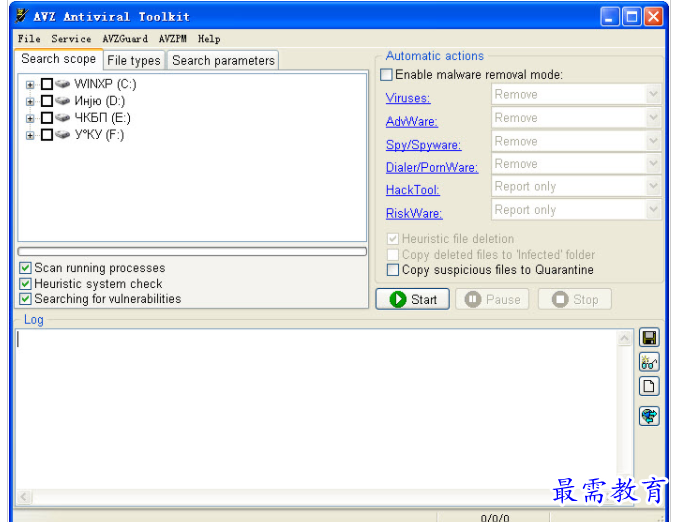Open the Help menu
674x522 pixels.
(x=209, y=39)
